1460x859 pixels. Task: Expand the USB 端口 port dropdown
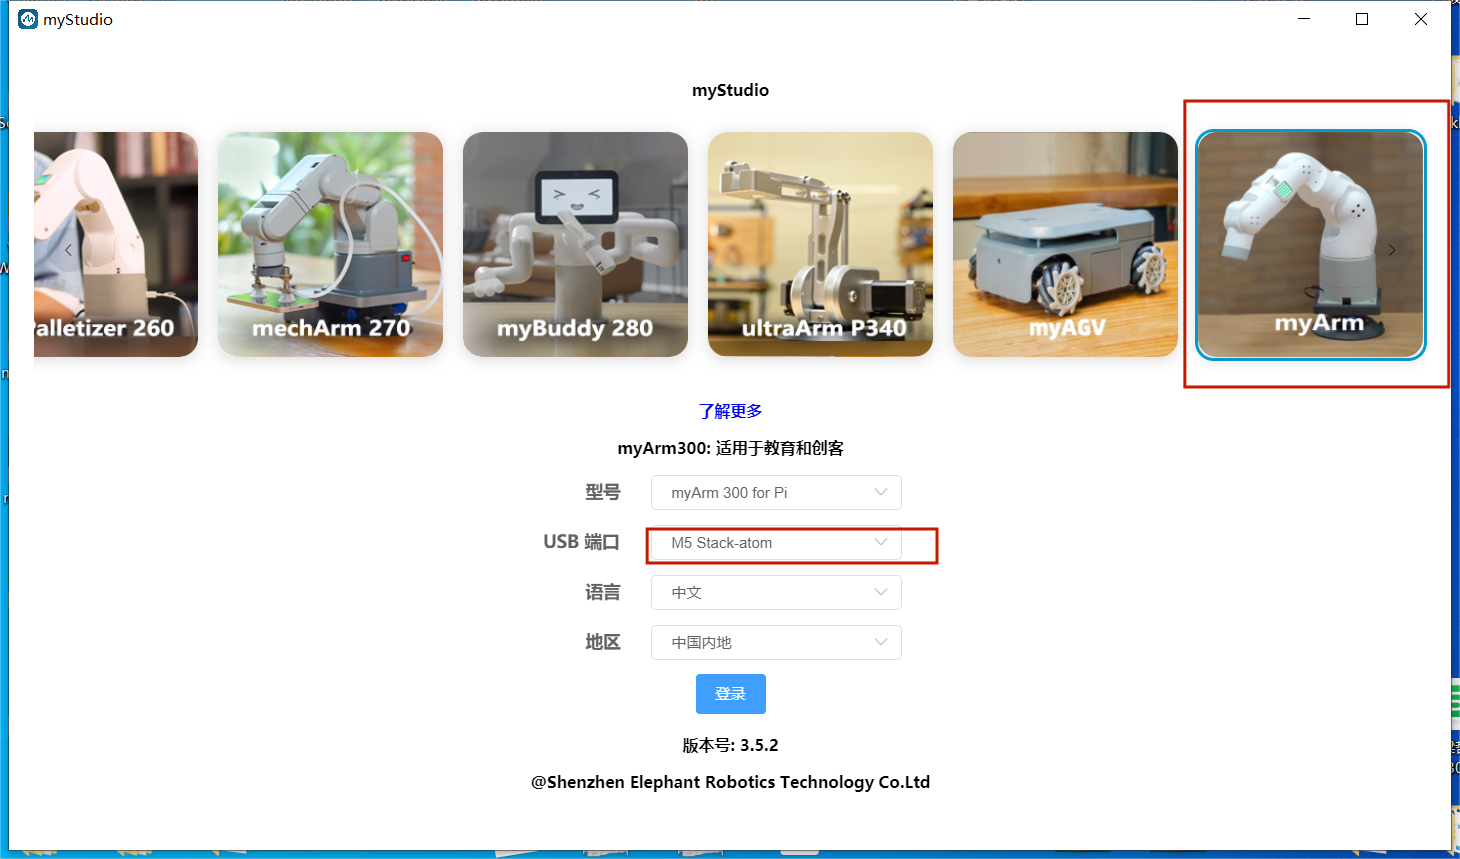tap(776, 542)
